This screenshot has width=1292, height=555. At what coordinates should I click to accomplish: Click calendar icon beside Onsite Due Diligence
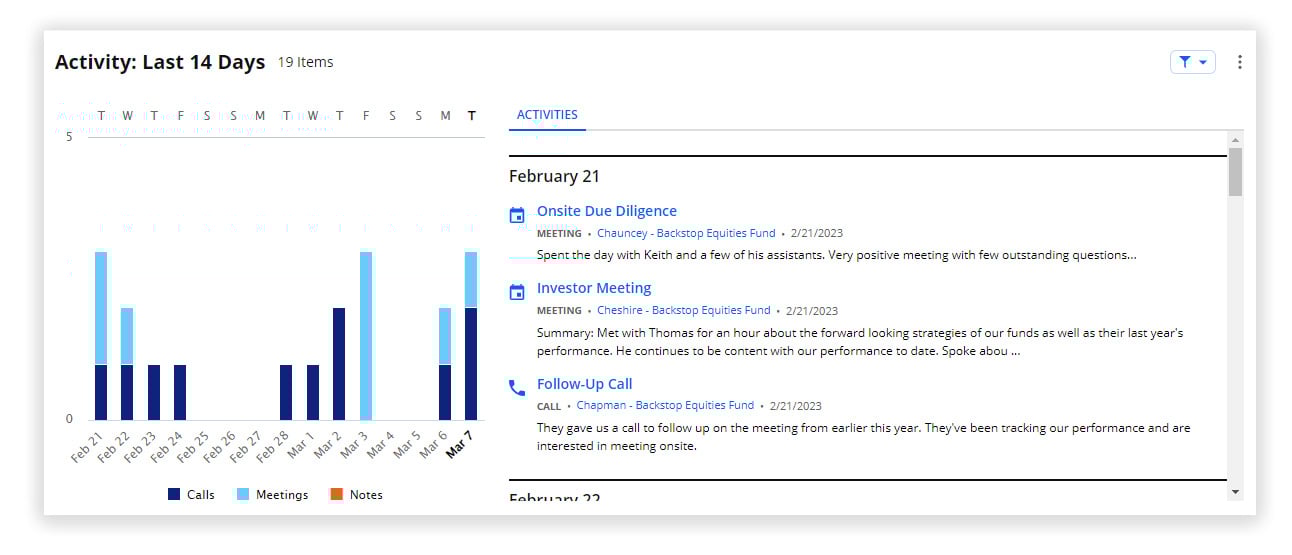point(517,215)
